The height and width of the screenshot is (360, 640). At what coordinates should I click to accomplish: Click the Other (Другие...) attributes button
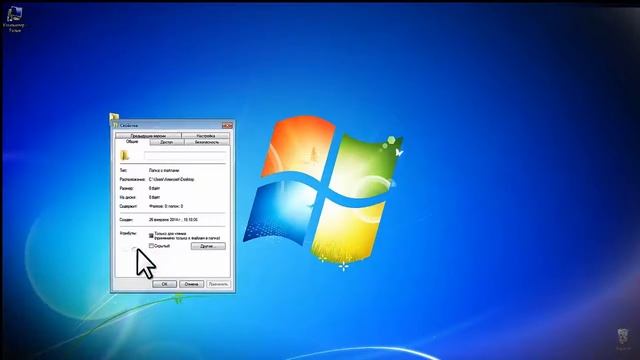(208, 246)
